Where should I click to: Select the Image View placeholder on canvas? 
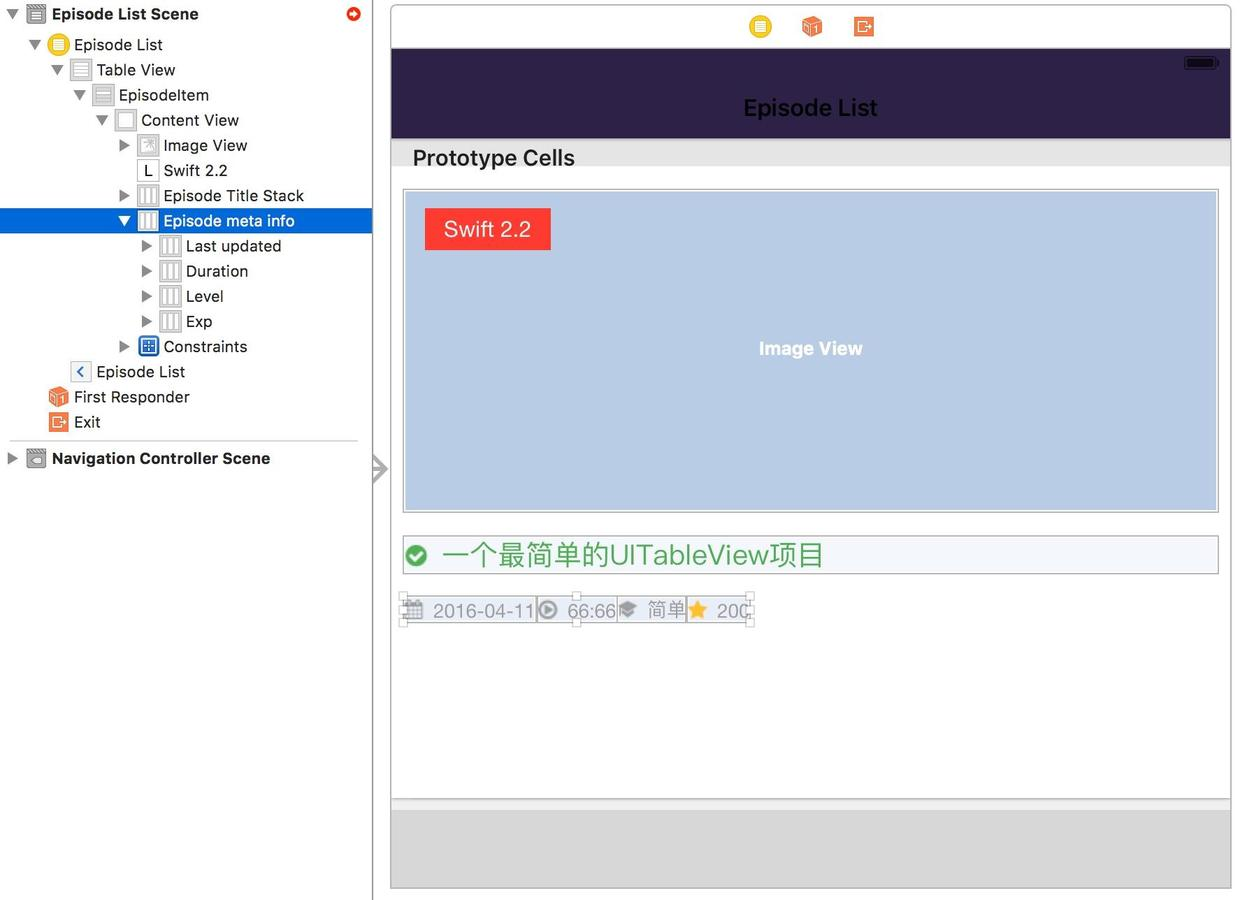810,350
